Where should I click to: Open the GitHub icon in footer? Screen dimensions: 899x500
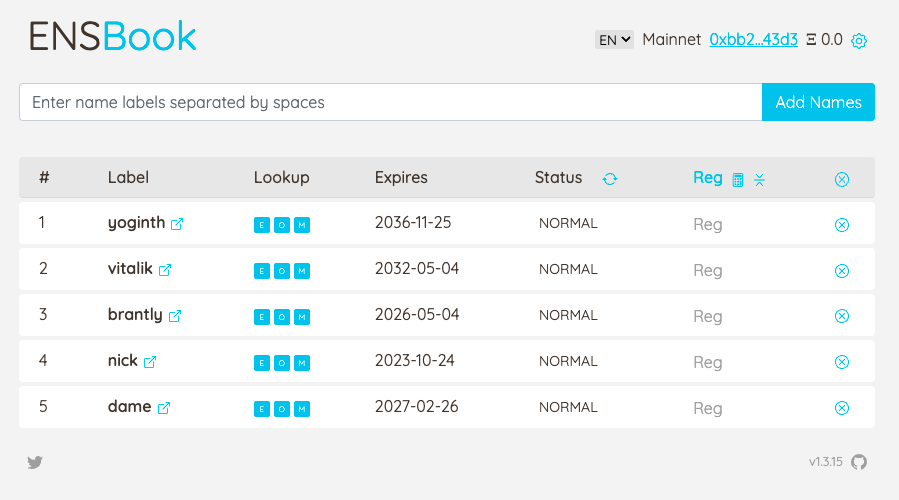[859, 462]
